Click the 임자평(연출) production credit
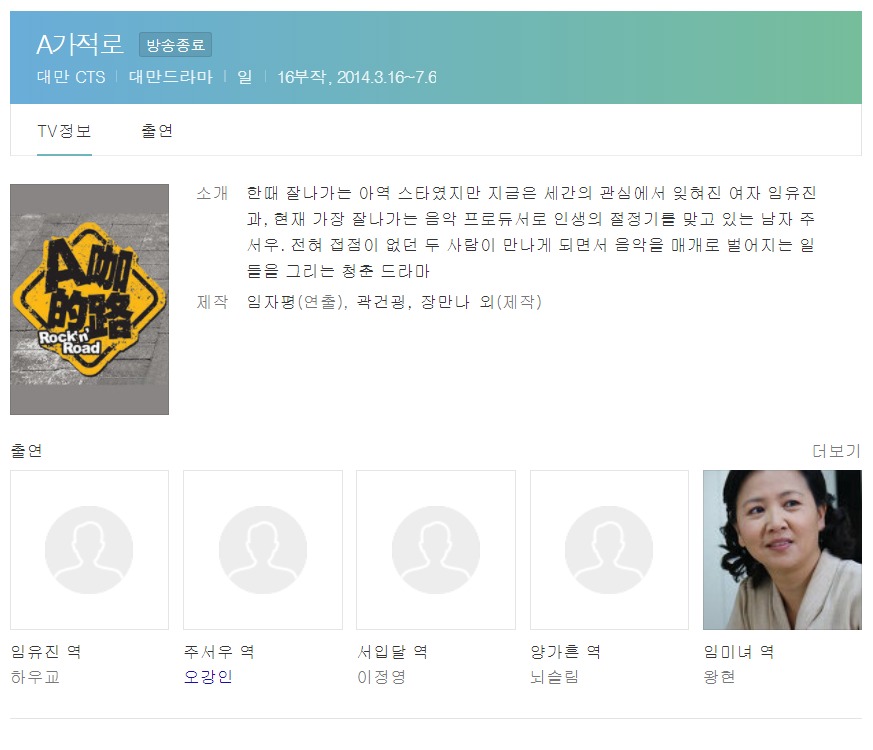Screen dimensions: 873x750 [295, 302]
